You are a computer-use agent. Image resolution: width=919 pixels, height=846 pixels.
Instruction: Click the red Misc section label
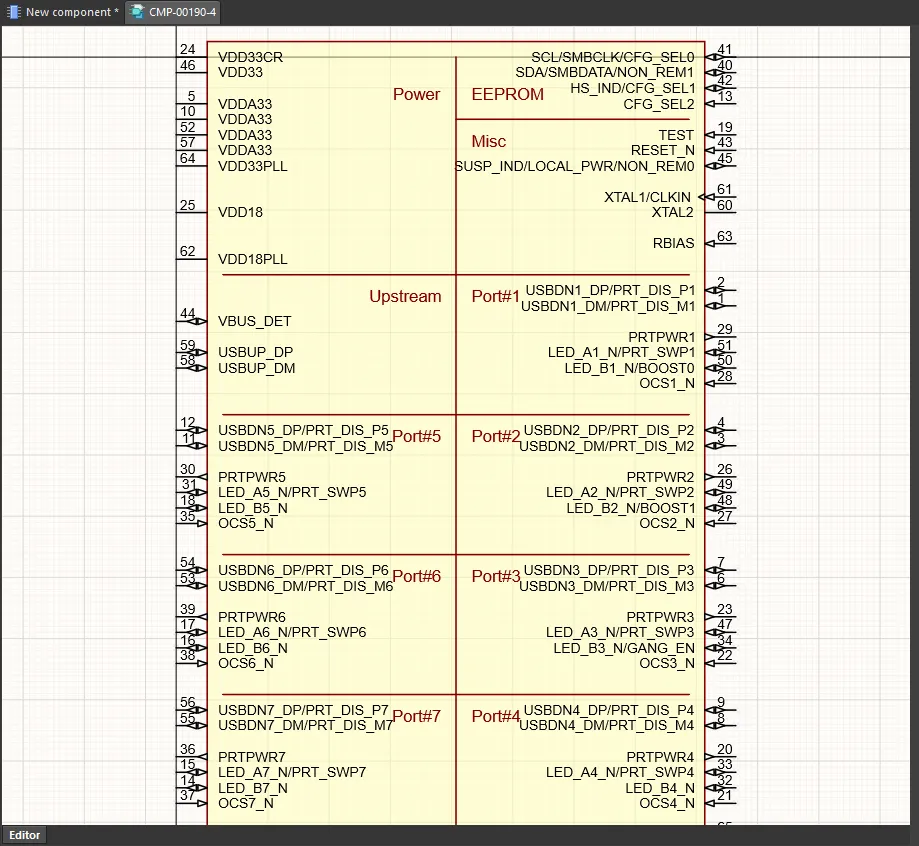[489, 141]
